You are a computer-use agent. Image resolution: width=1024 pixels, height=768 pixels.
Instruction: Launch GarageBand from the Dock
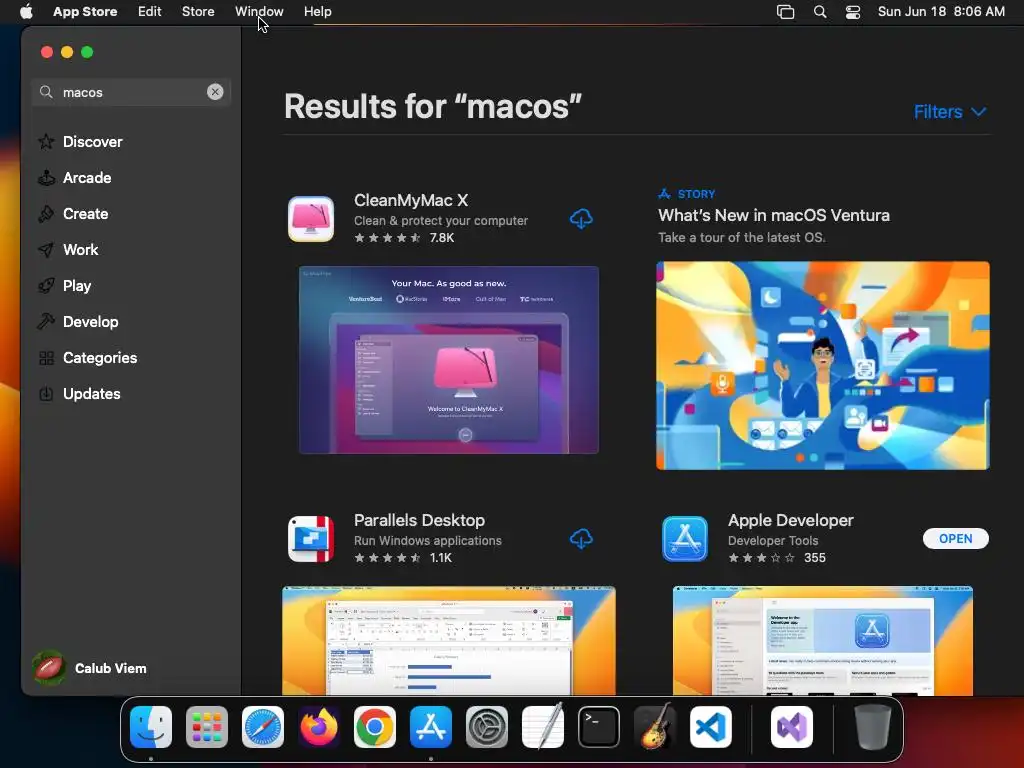pyautogui.click(x=655, y=726)
